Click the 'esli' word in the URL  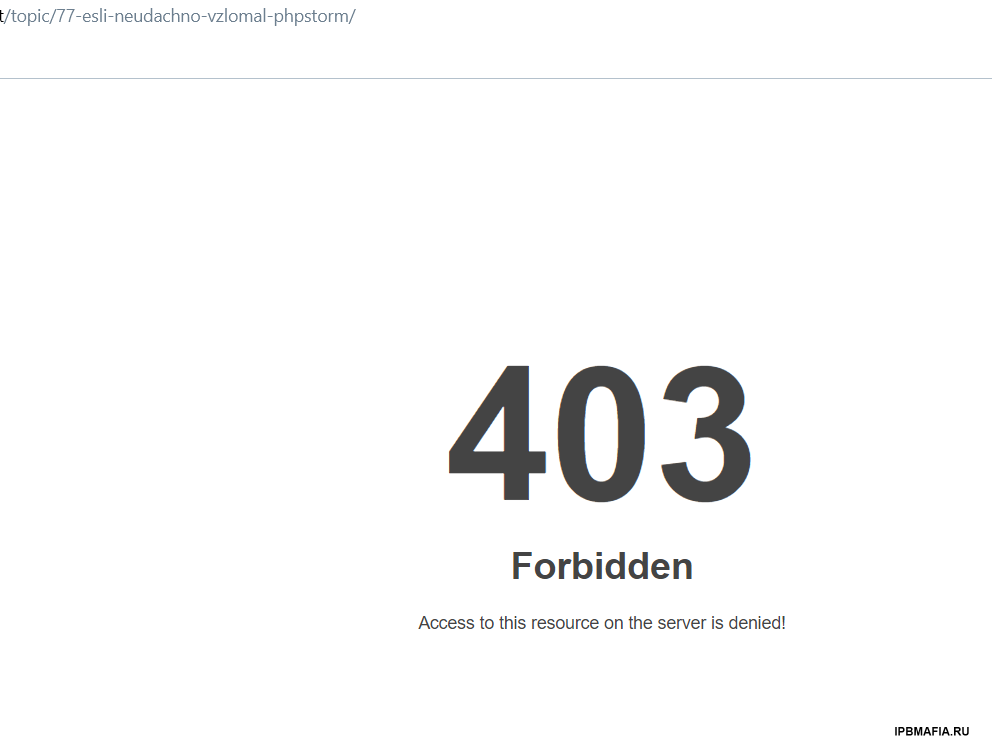[x=95, y=16]
